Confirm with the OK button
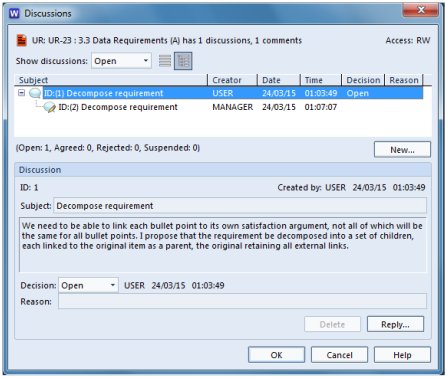 pyautogui.click(x=276, y=355)
